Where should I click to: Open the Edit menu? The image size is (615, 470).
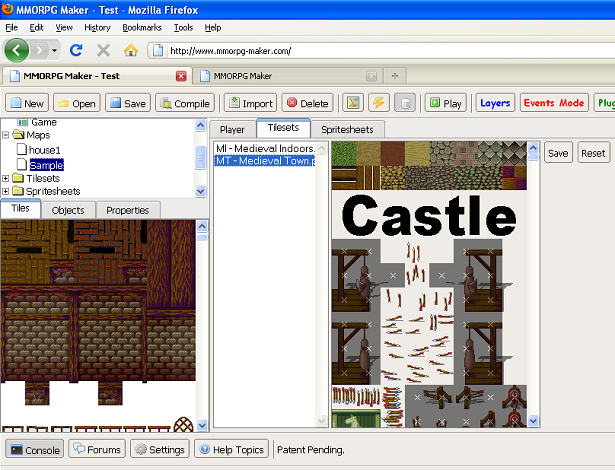[x=36, y=27]
